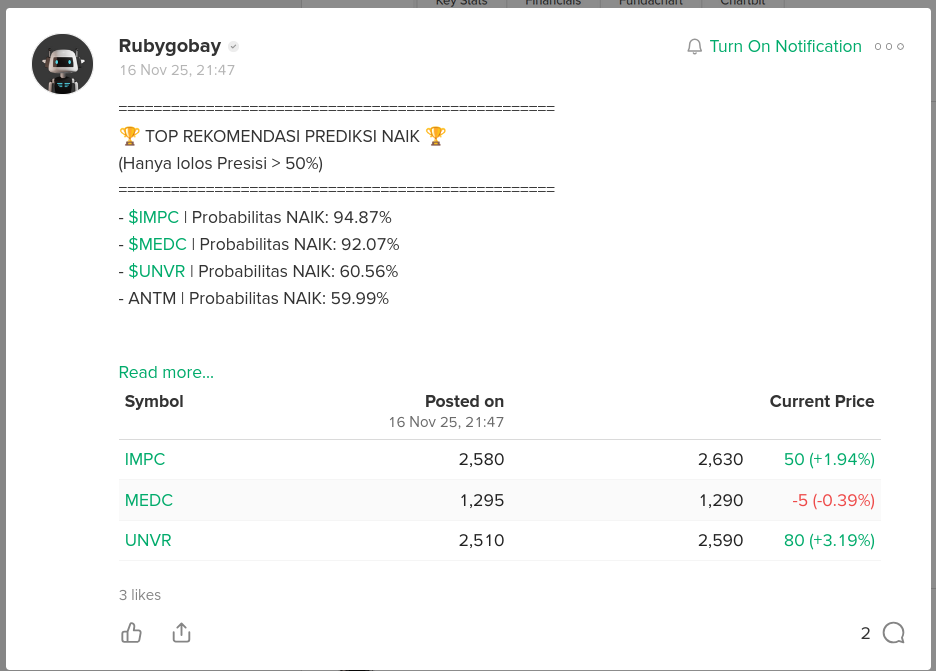Visit the Rubygobay profile name link

point(169,46)
